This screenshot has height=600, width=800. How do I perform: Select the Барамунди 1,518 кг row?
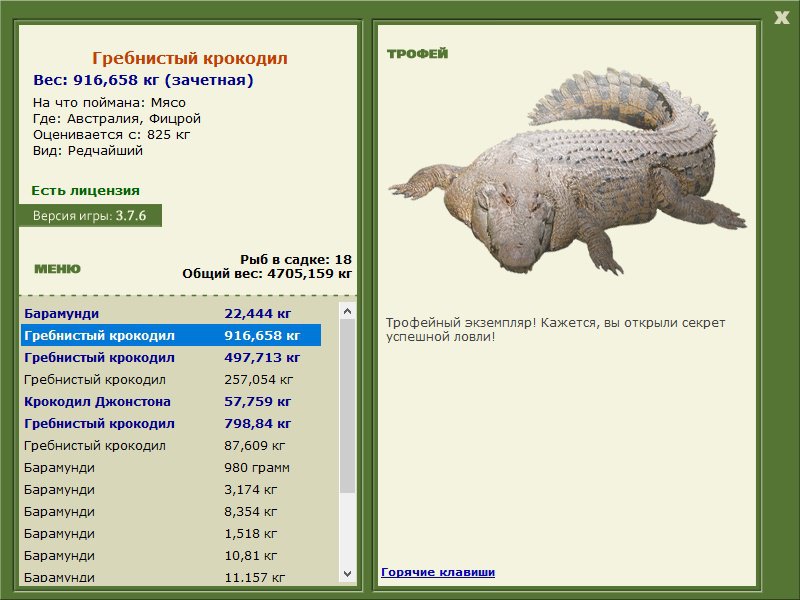(x=171, y=533)
